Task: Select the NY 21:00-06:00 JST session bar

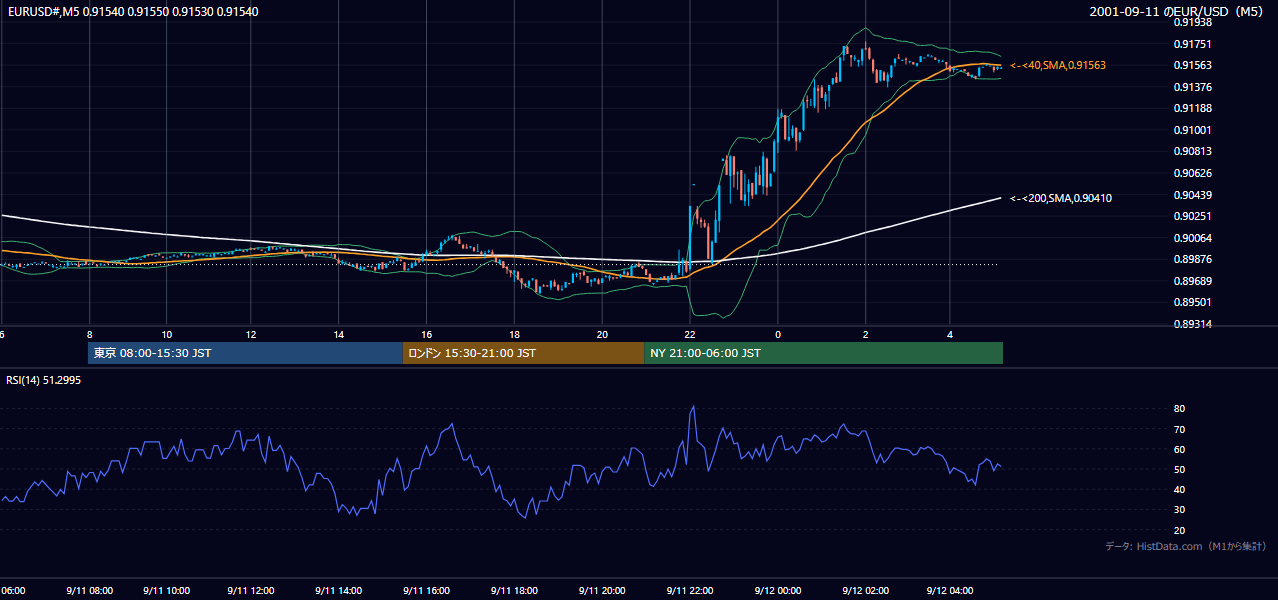Action: click(x=823, y=353)
